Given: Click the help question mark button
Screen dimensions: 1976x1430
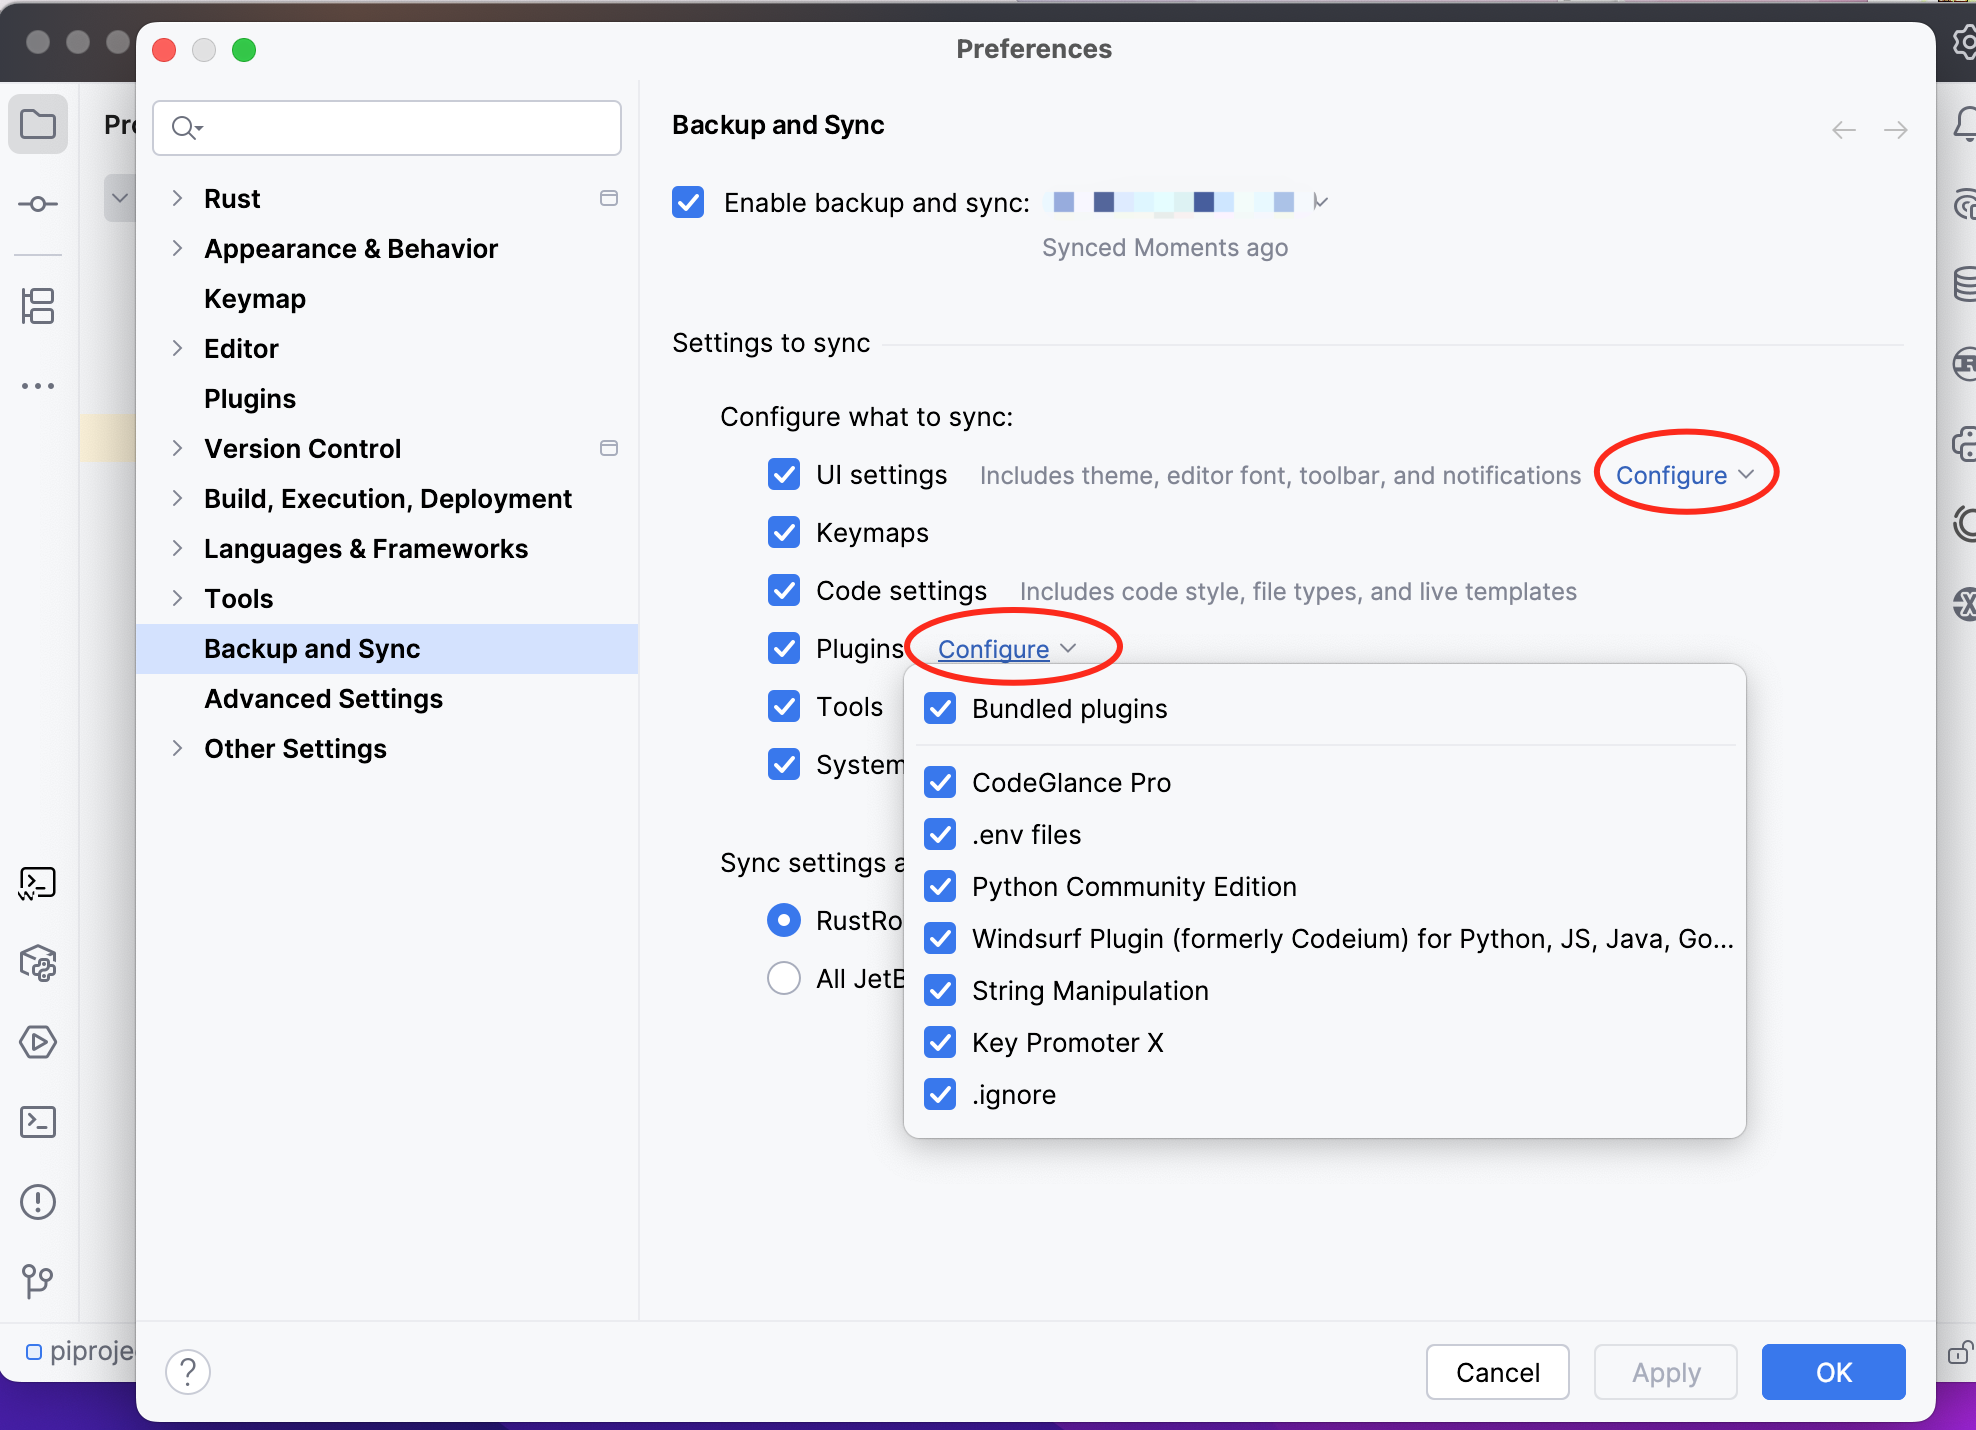Looking at the screenshot, I should (188, 1372).
